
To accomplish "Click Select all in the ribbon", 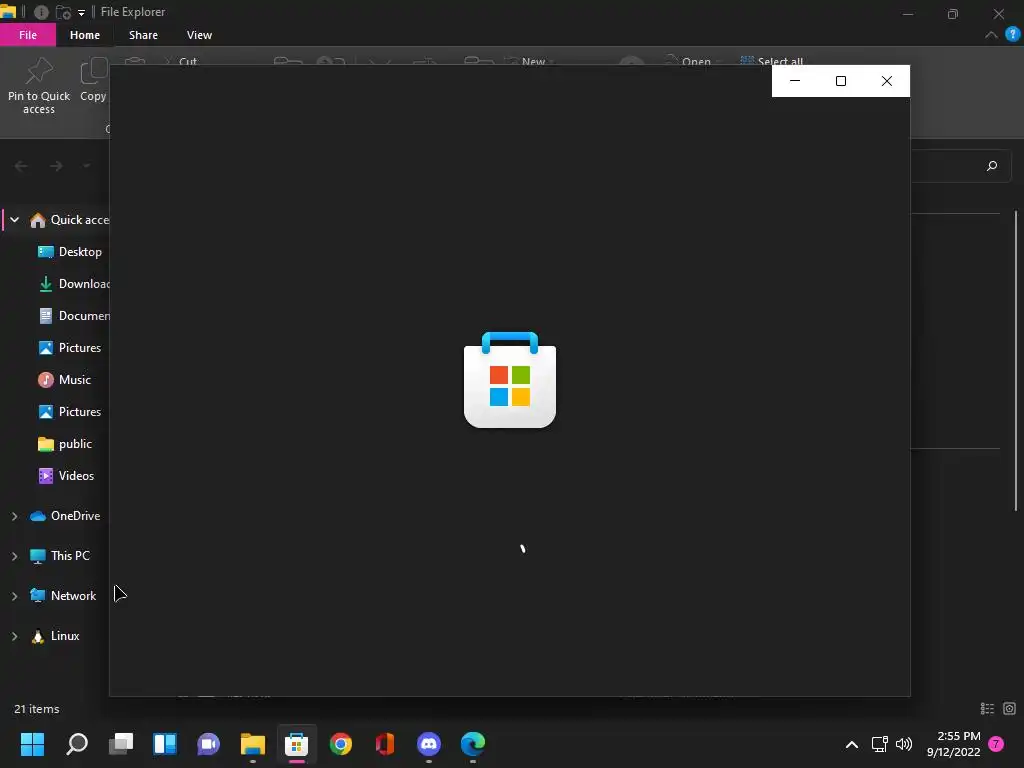I will point(771,61).
